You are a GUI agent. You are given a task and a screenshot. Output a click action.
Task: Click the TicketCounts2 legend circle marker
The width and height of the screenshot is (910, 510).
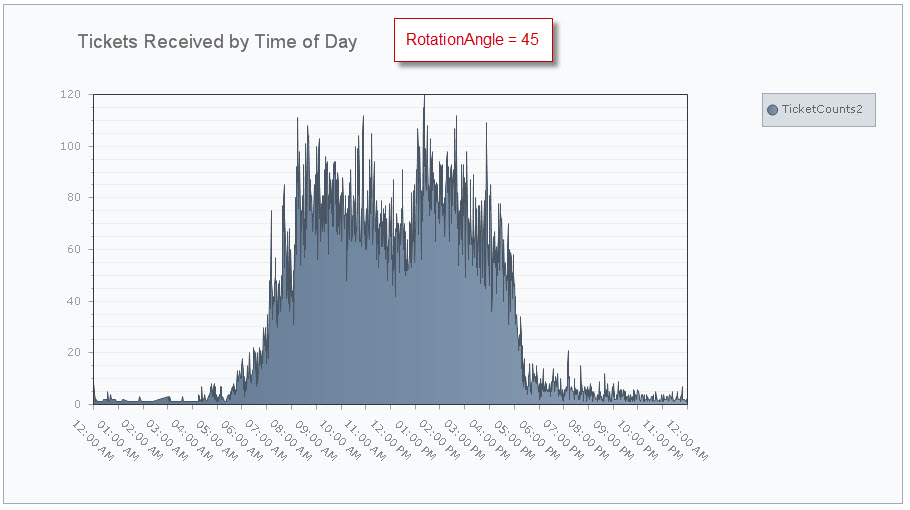772,110
